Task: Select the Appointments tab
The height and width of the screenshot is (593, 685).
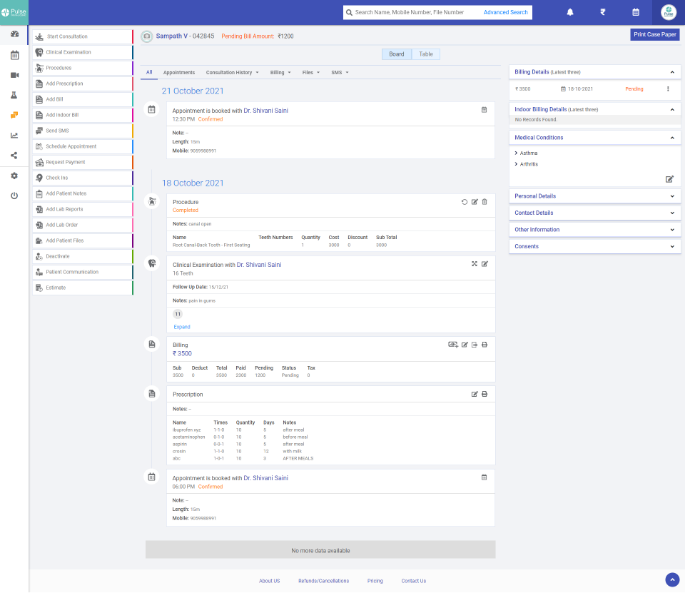Action: tap(179, 73)
